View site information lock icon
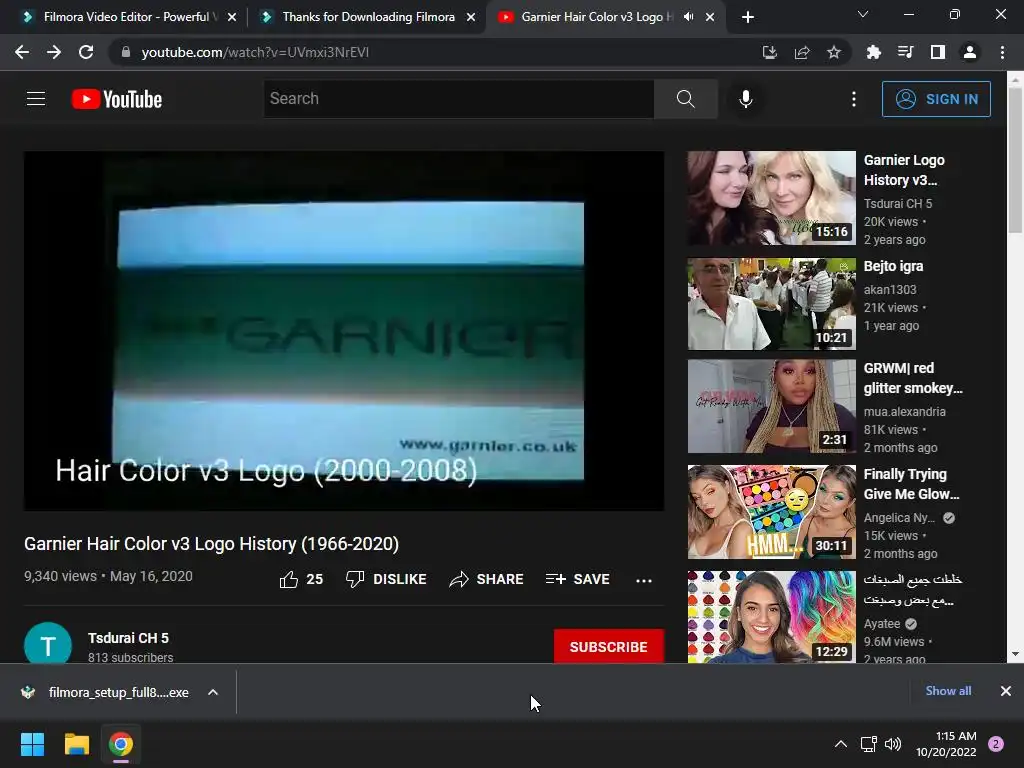The width and height of the screenshot is (1024, 768). (126, 52)
